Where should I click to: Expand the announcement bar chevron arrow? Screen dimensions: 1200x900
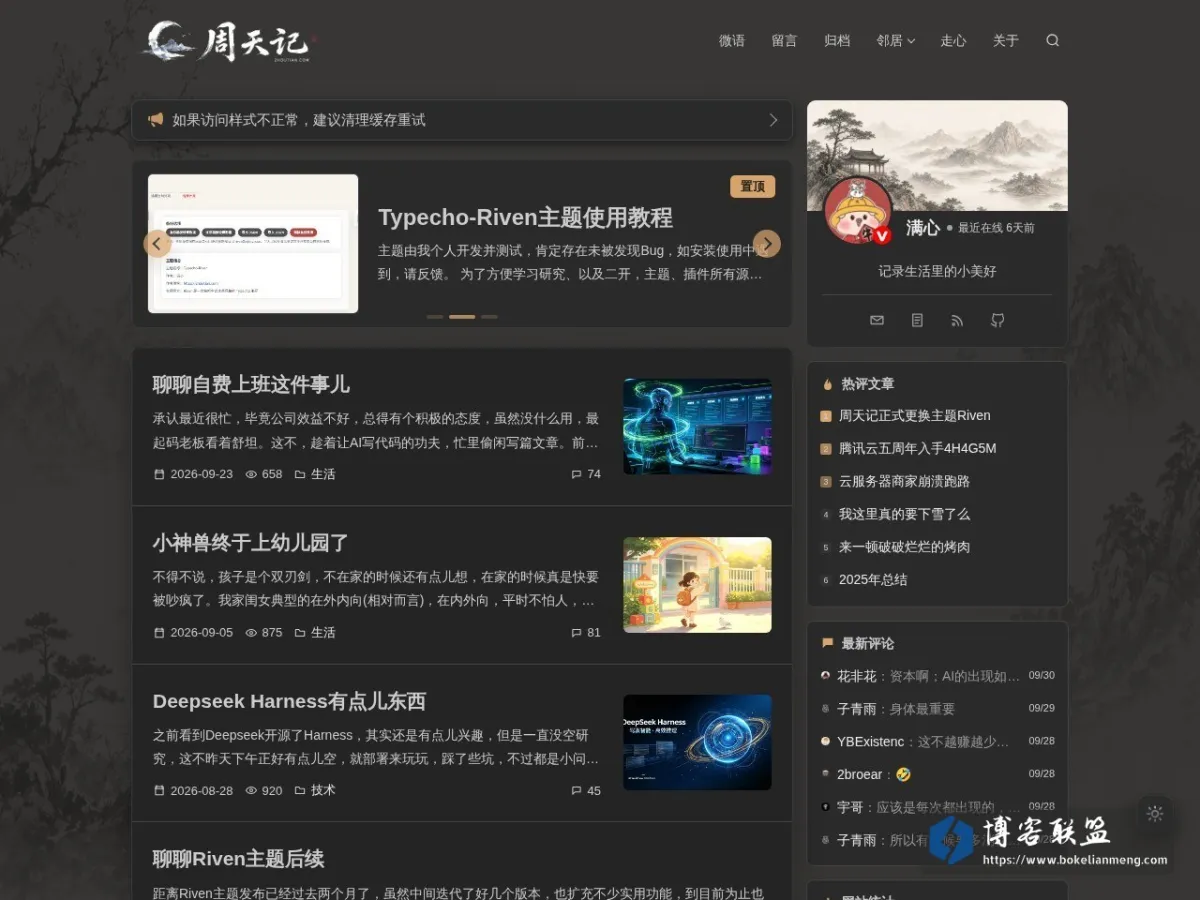click(x=773, y=120)
